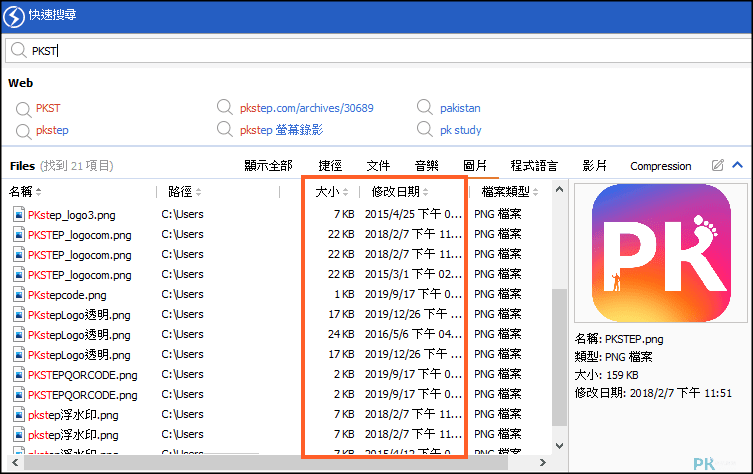Open the pkstep web suggestion
Screen dimensions: 753x474
pyautogui.click(x=52, y=130)
